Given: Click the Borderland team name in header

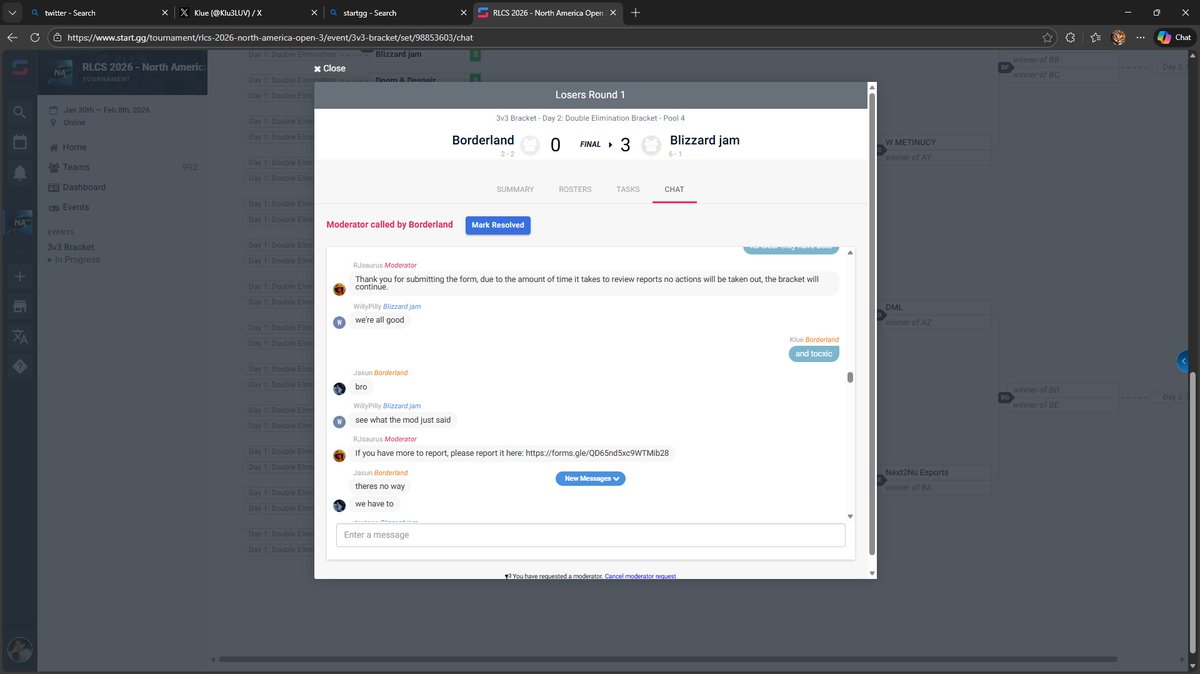Looking at the screenshot, I should click(x=483, y=141).
